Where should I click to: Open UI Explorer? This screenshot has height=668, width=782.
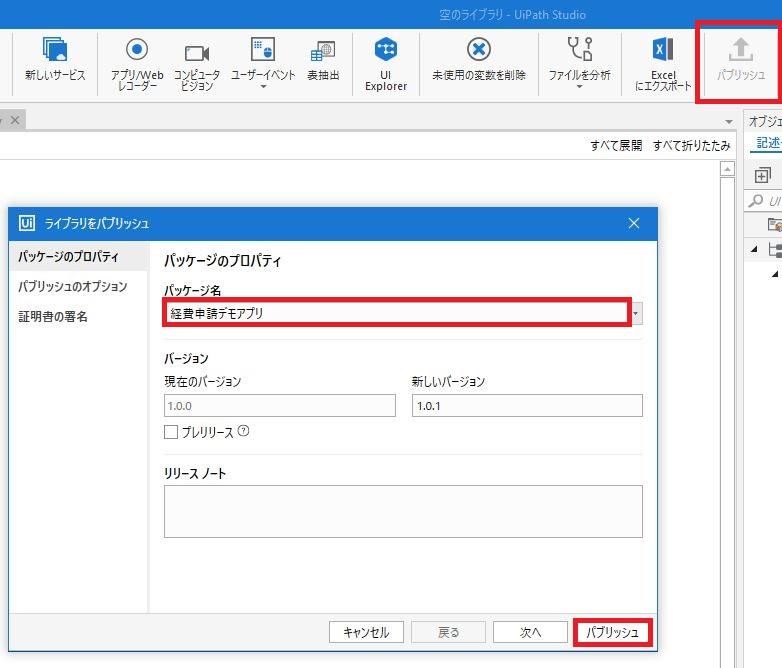point(386,64)
